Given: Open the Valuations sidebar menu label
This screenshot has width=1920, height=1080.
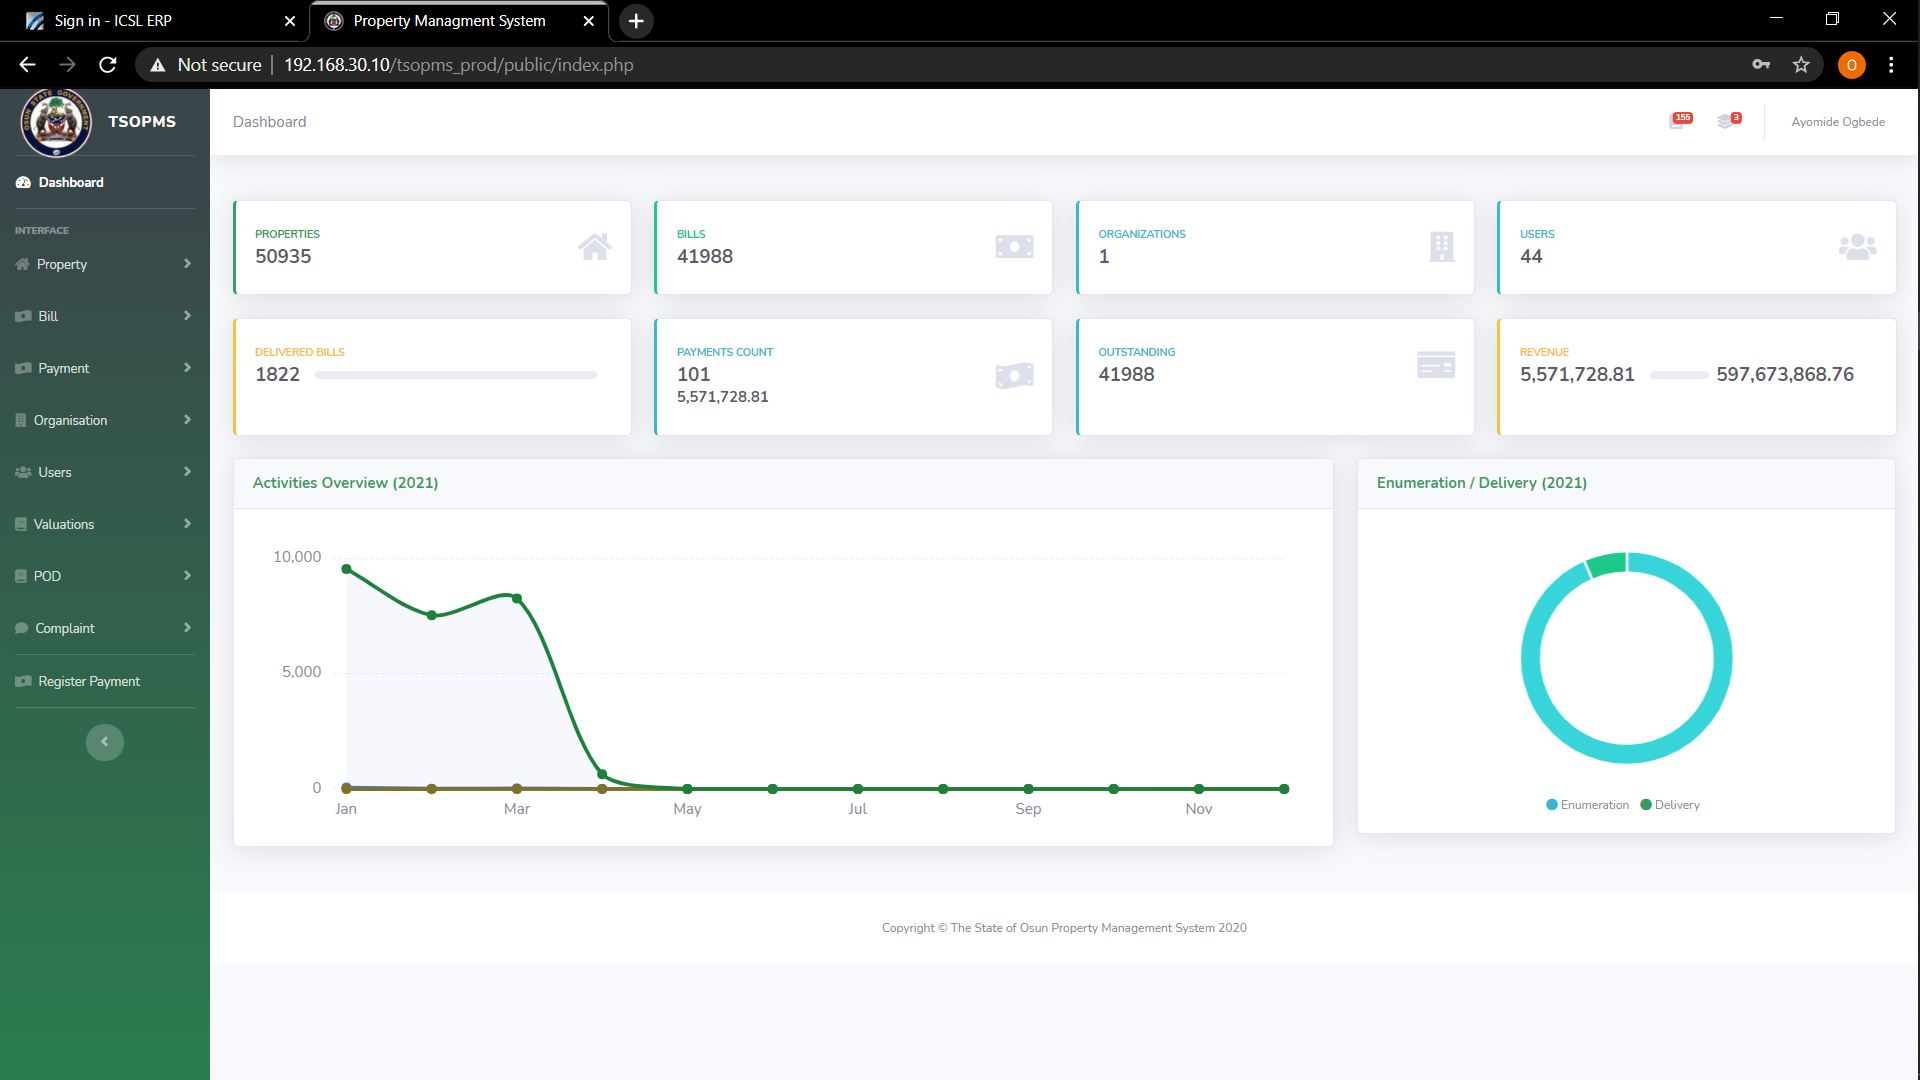Looking at the screenshot, I should point(64,524).
